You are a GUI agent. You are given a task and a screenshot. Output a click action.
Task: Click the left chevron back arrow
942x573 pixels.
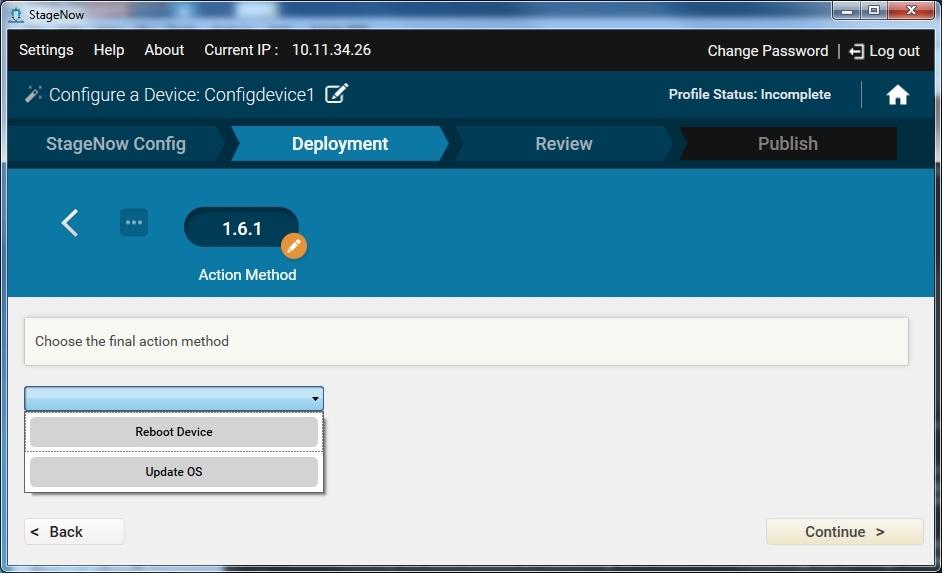[x=70, y=223]
